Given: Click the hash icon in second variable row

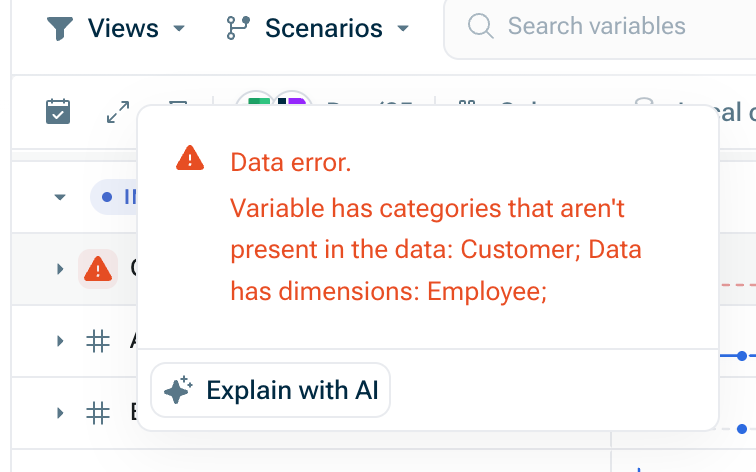Looking at the screenshot, I should (x=98, y=341).
